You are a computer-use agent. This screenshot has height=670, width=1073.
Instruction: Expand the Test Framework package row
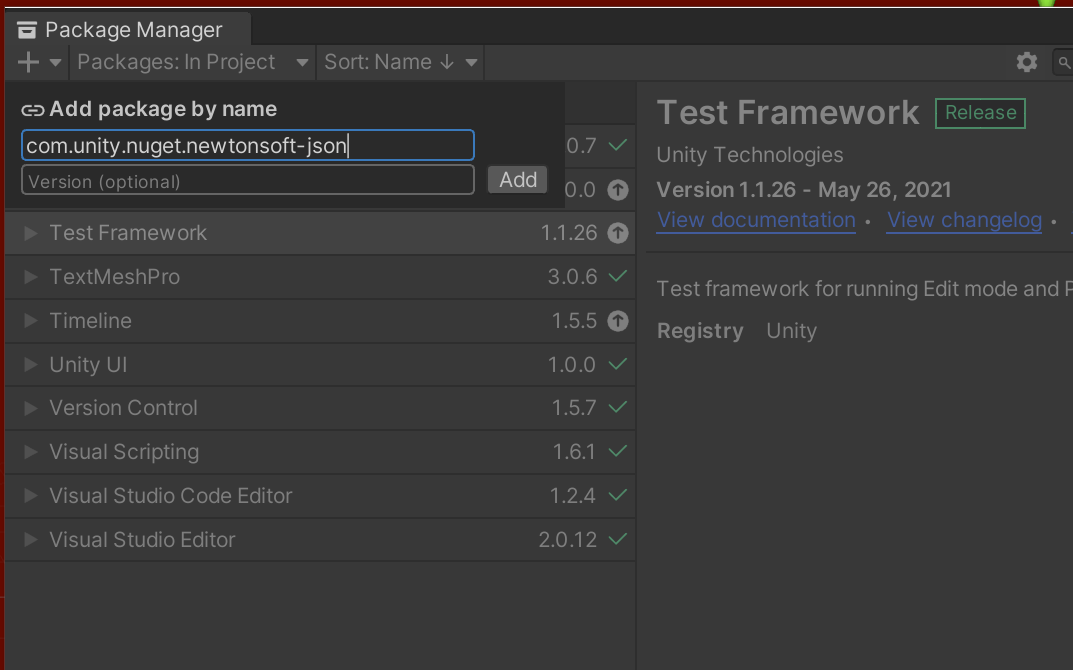click(x=30, y=233)
